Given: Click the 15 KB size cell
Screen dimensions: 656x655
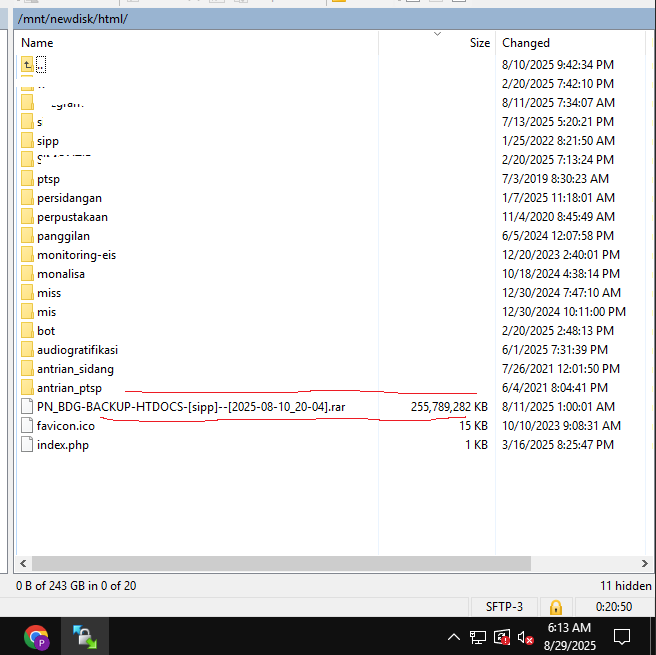Looking at the screenshot, I should pyautogui.click(x=473, y=425).
